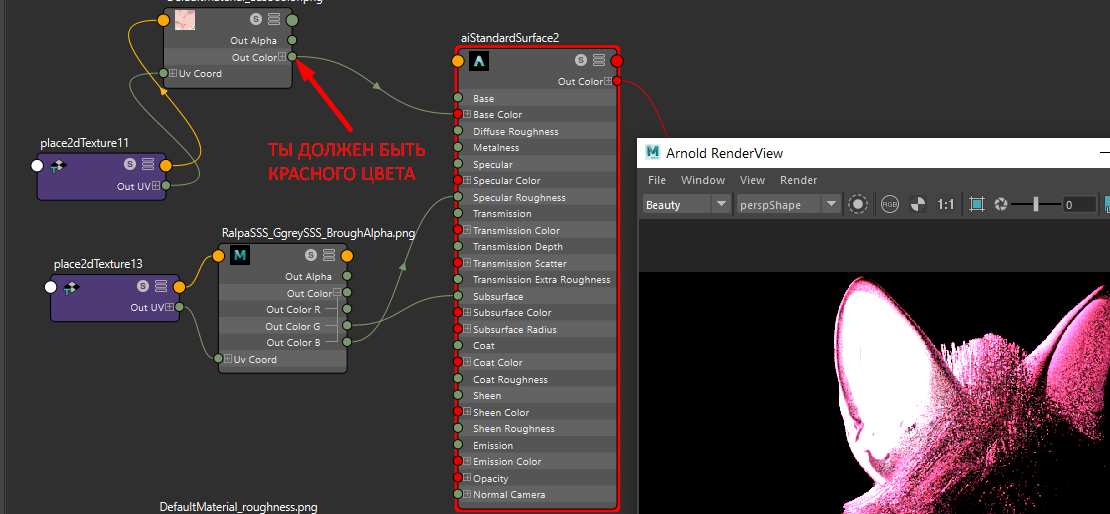Screen dimensions: 1110x514
Task: Click the Out Color R port on RalpaSSS node
Action: [x=347, y=309]
